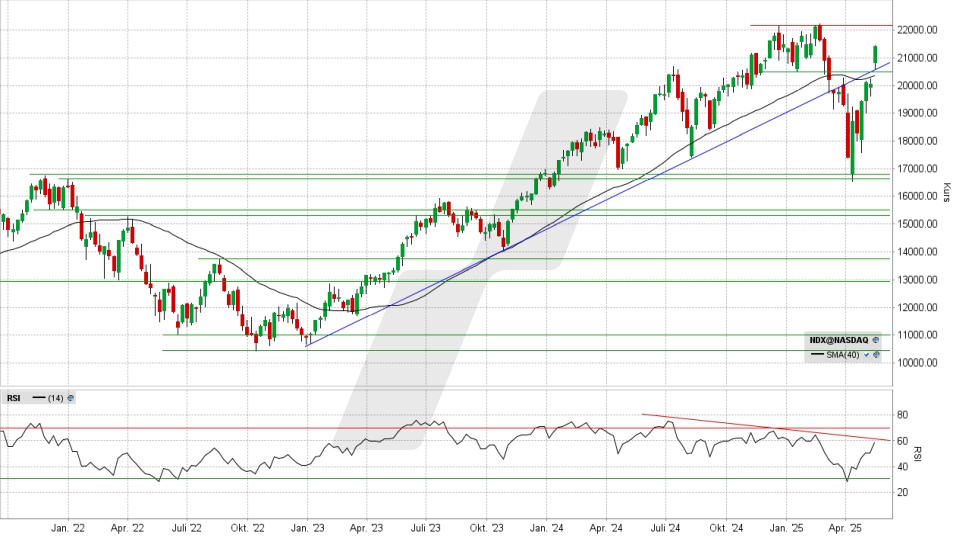The width and height of the screenshot is (960, 540).
Task: Click the Okt. '24 date label
Action: point(727,528)
